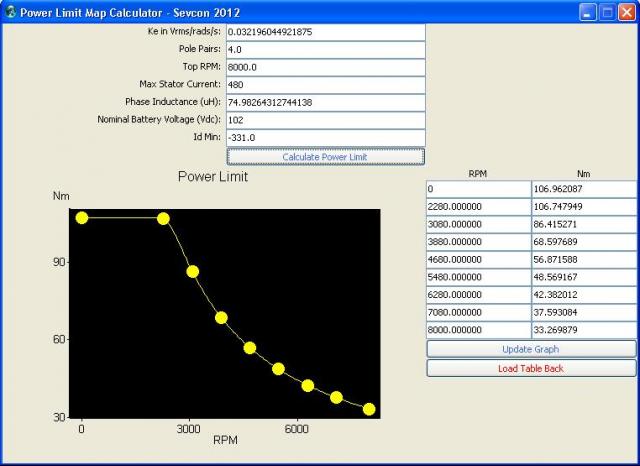Viewport: 640px width, 466px height.
Task: Click the Pole Pairs field showing 4.0
Action: click(326, 50)
